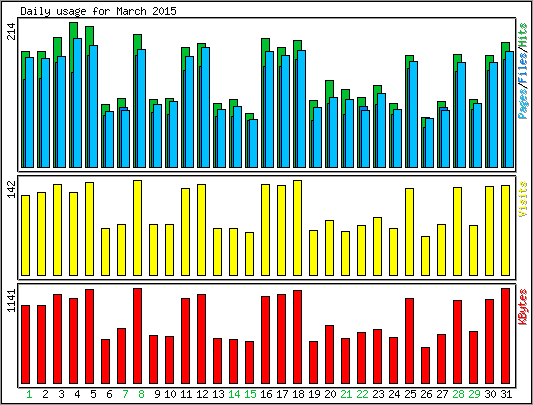Viewport: 533px width, 405px height.
Task: Select the yellow Visits bar for day 31
Action: pos(505,230)
